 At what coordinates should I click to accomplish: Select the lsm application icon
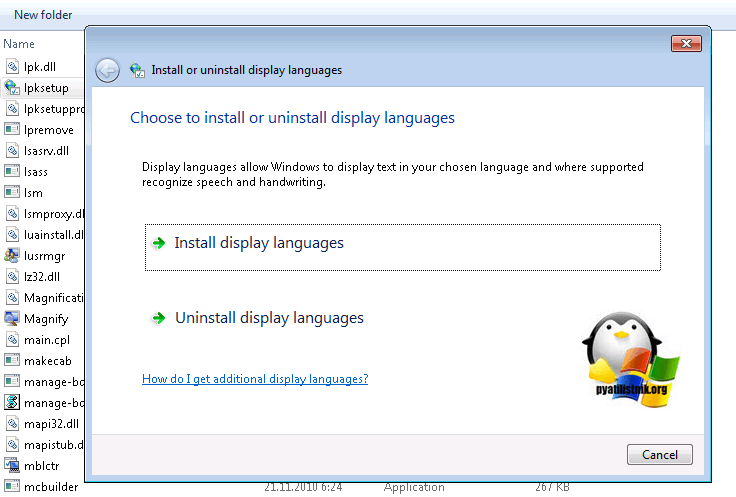(12, 192)
